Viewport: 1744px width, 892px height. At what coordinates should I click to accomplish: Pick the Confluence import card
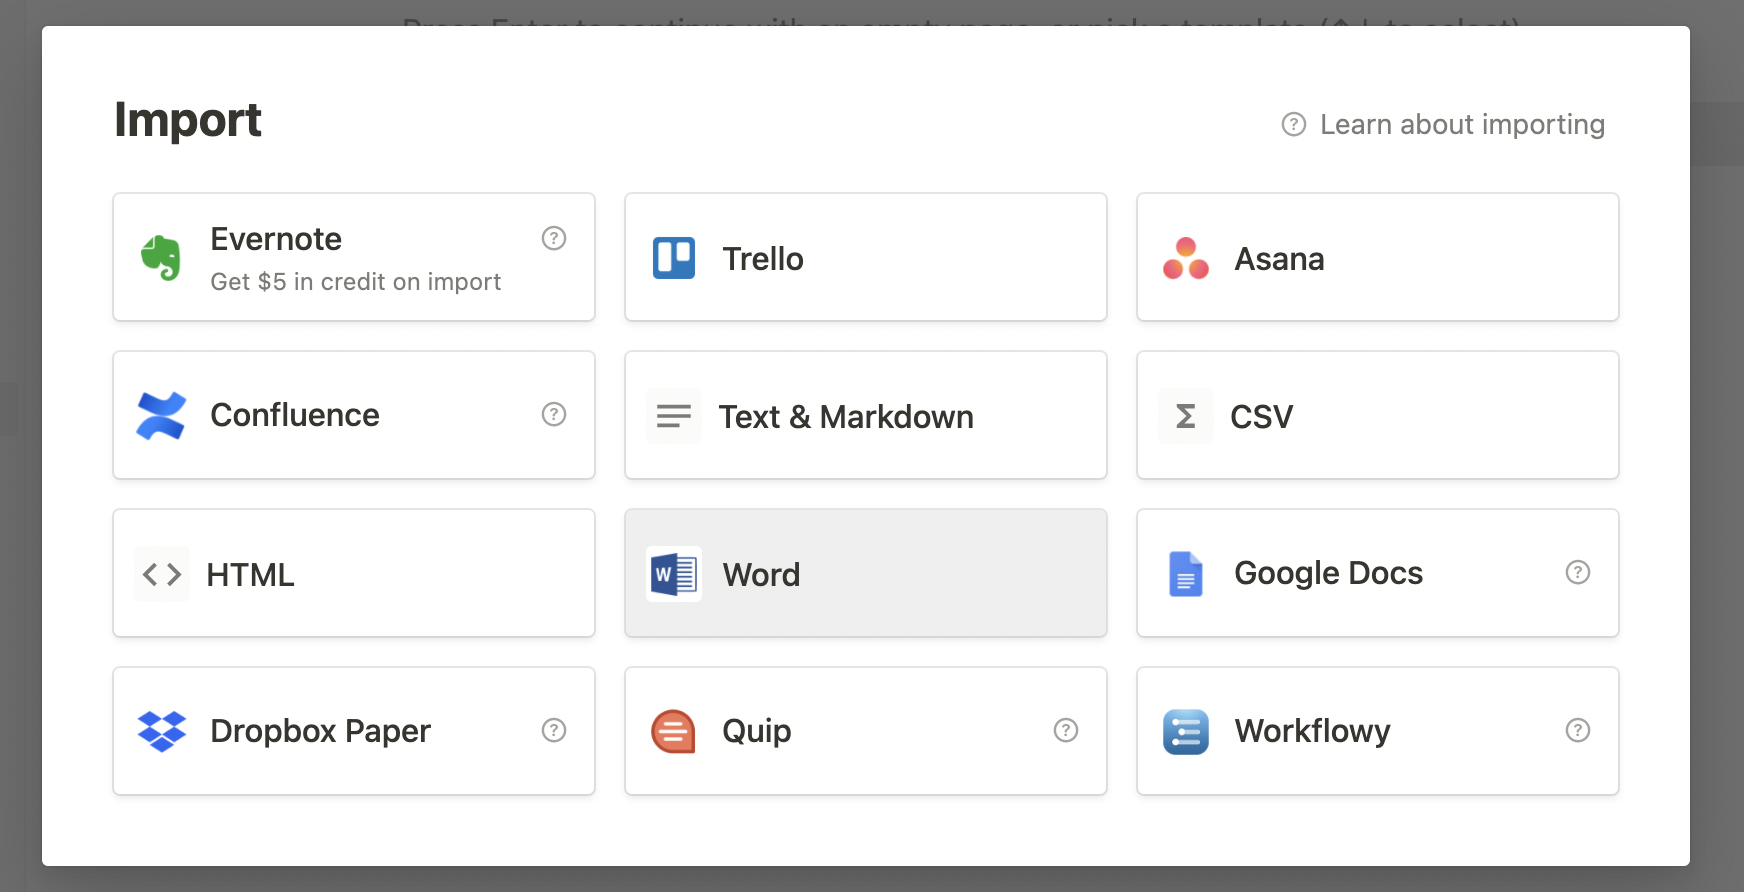(354, 415)
